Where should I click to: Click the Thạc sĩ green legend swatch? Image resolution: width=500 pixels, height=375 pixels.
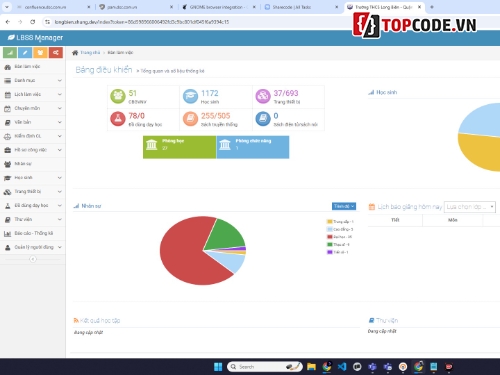(330, 245)
